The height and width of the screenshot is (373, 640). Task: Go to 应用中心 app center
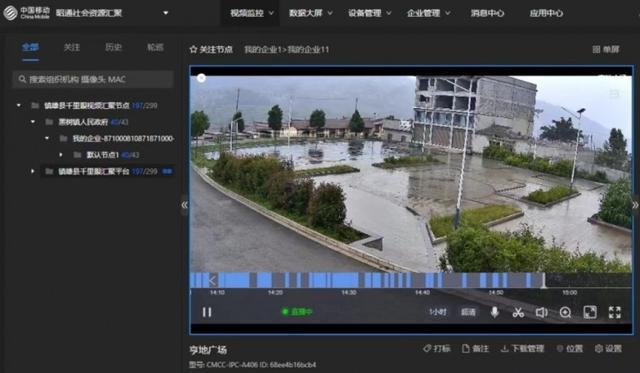point(546,13)
